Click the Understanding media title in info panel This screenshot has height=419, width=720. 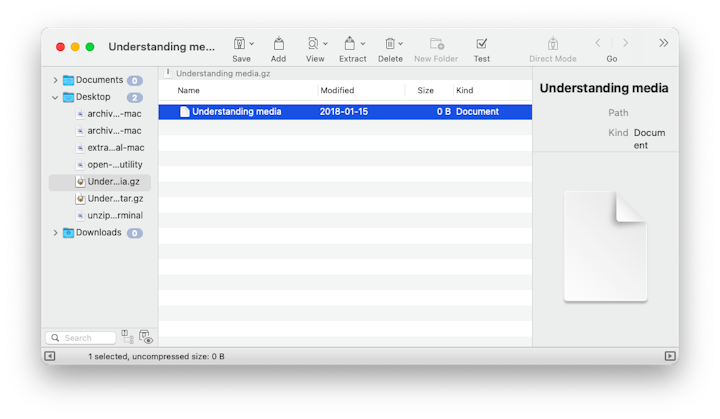click(604, 88)
